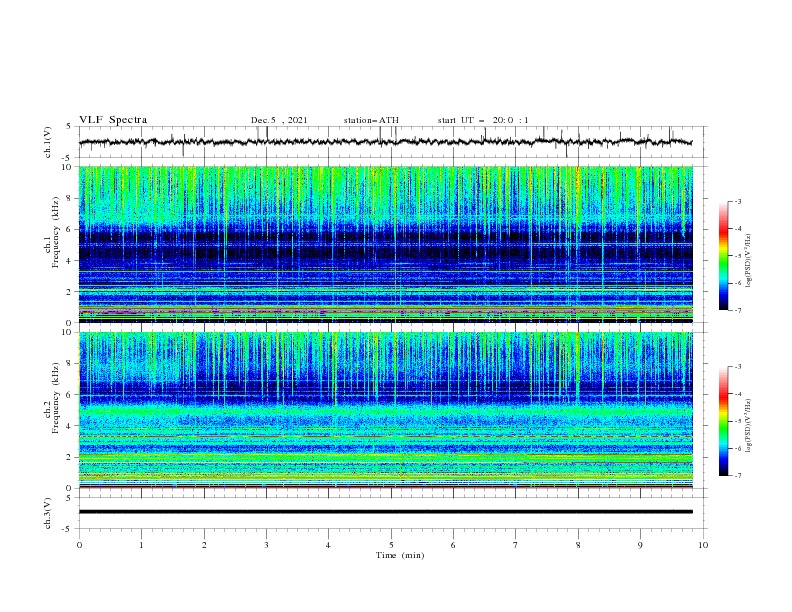Viewport: 792px width, 612px height.
Task: Click the "2" tick on the time axis
Action: point(204,545)
